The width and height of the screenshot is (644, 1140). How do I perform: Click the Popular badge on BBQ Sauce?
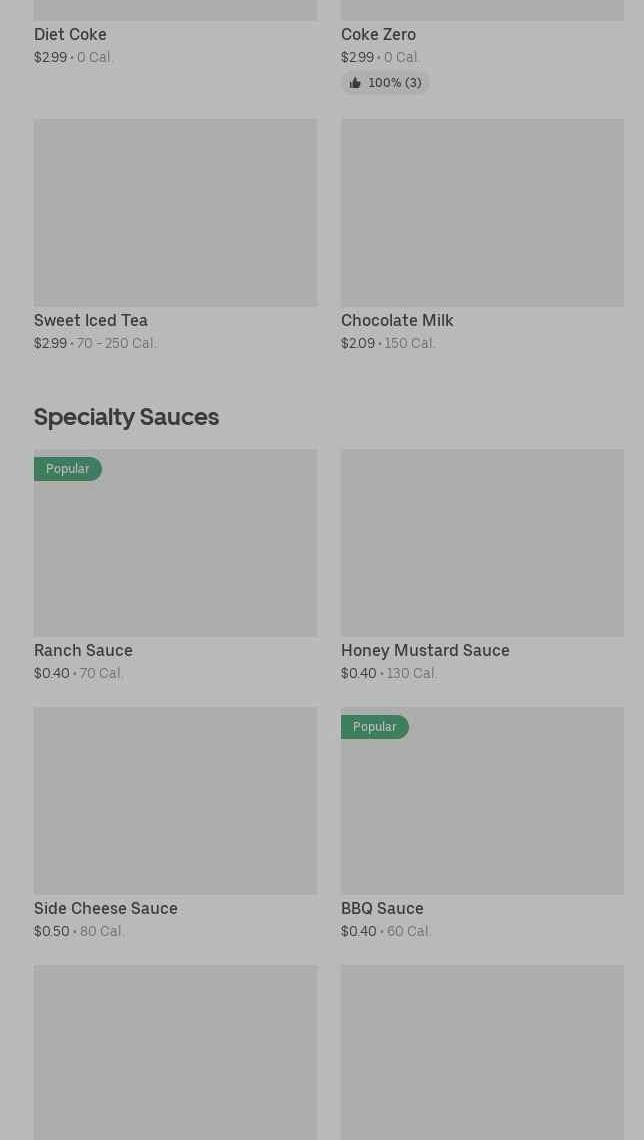374,727
